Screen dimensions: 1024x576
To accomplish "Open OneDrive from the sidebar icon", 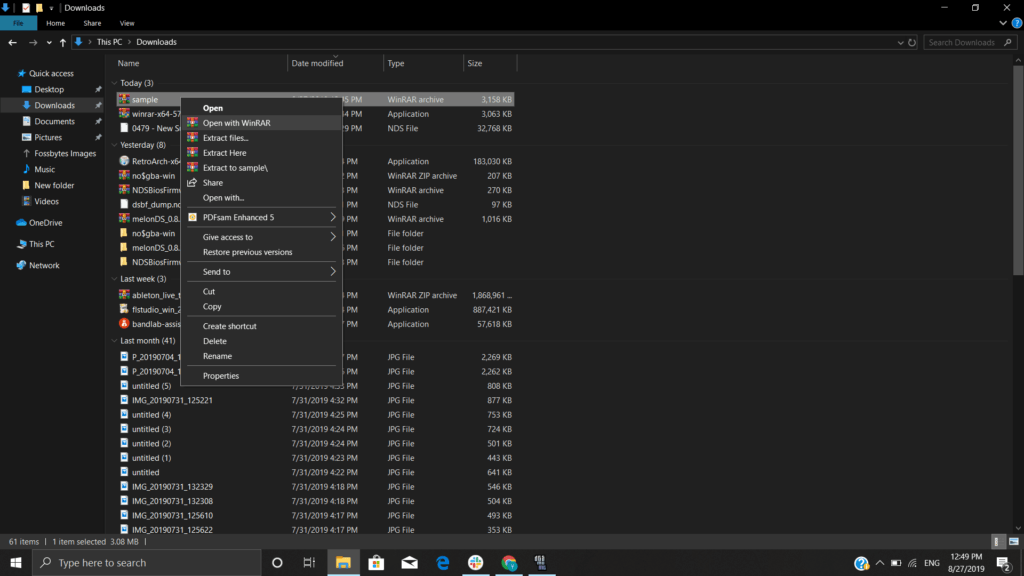I will pos(21,222).
